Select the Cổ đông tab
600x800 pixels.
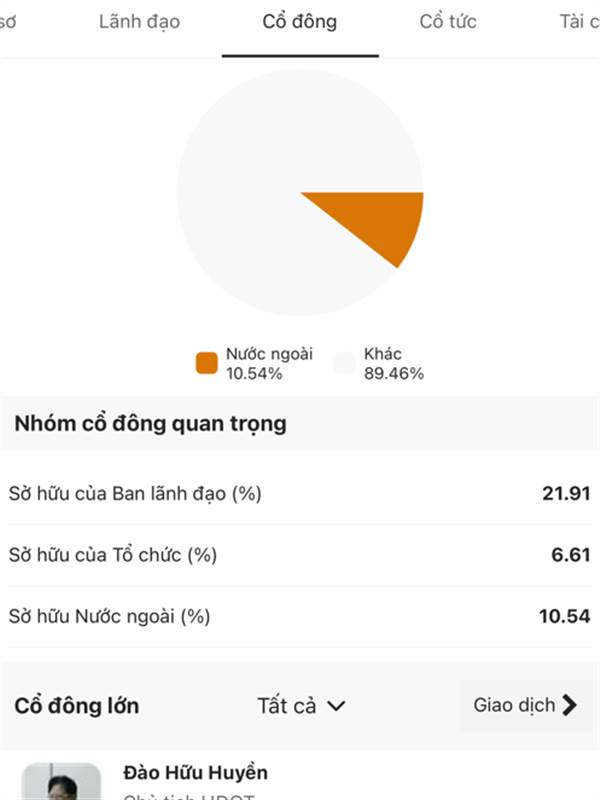point(300,22)
